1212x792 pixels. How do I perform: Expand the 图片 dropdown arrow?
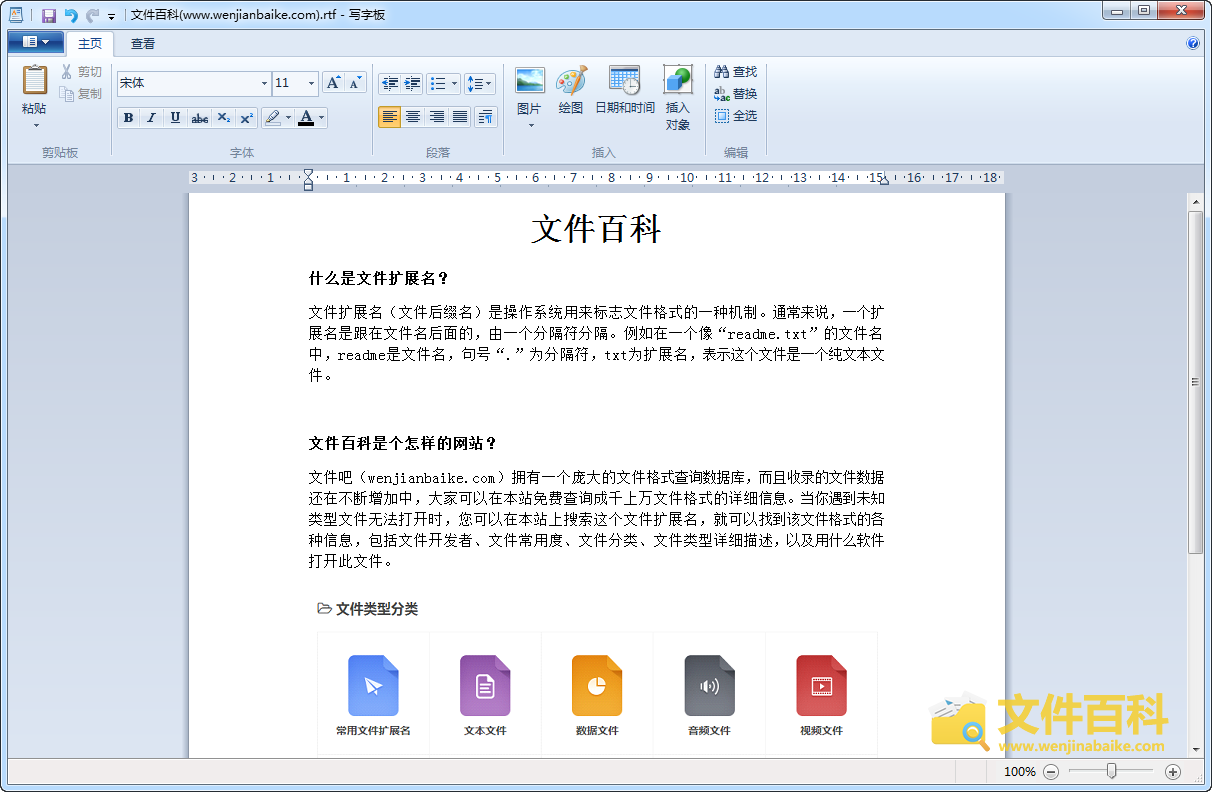530,125
